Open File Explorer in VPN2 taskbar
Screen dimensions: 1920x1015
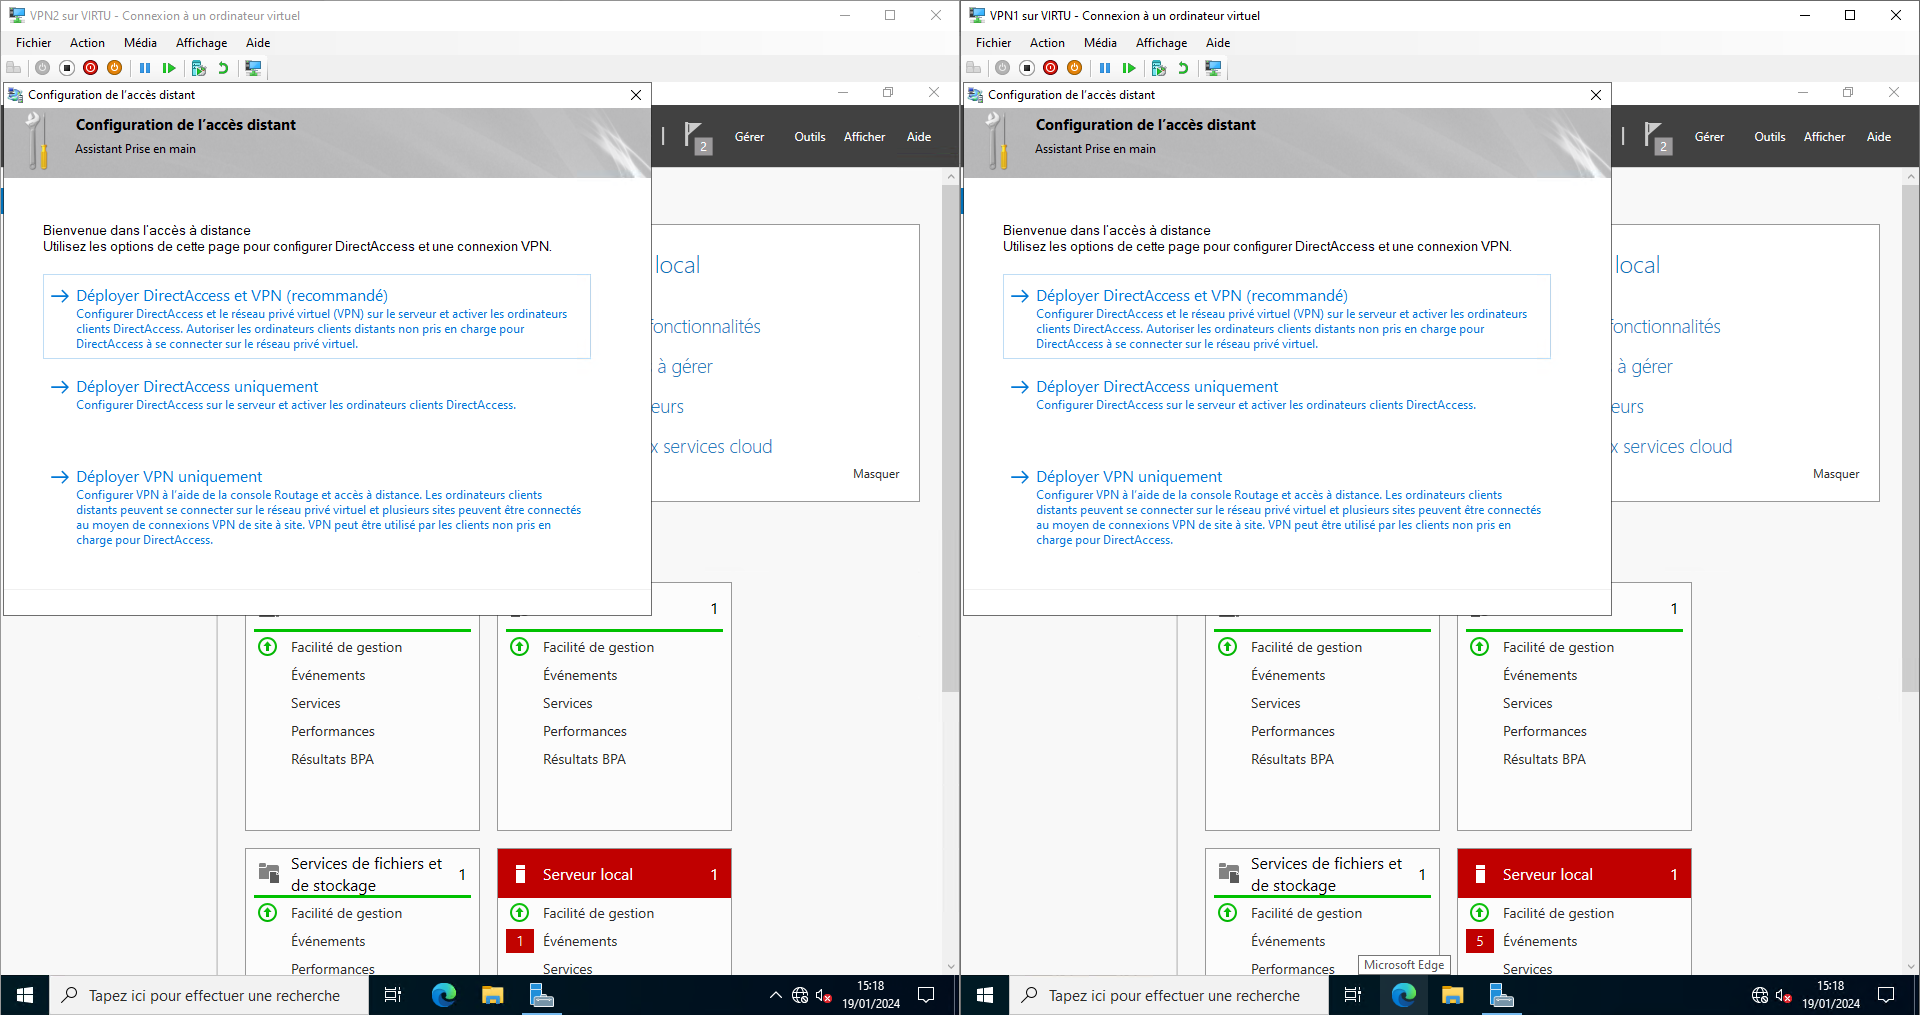tap(492, 995)
